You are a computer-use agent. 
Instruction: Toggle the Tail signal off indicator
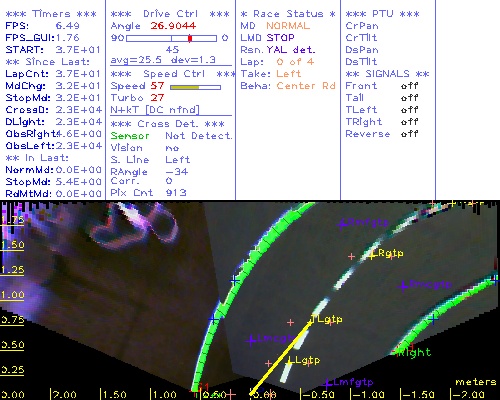tap(409, 98)
